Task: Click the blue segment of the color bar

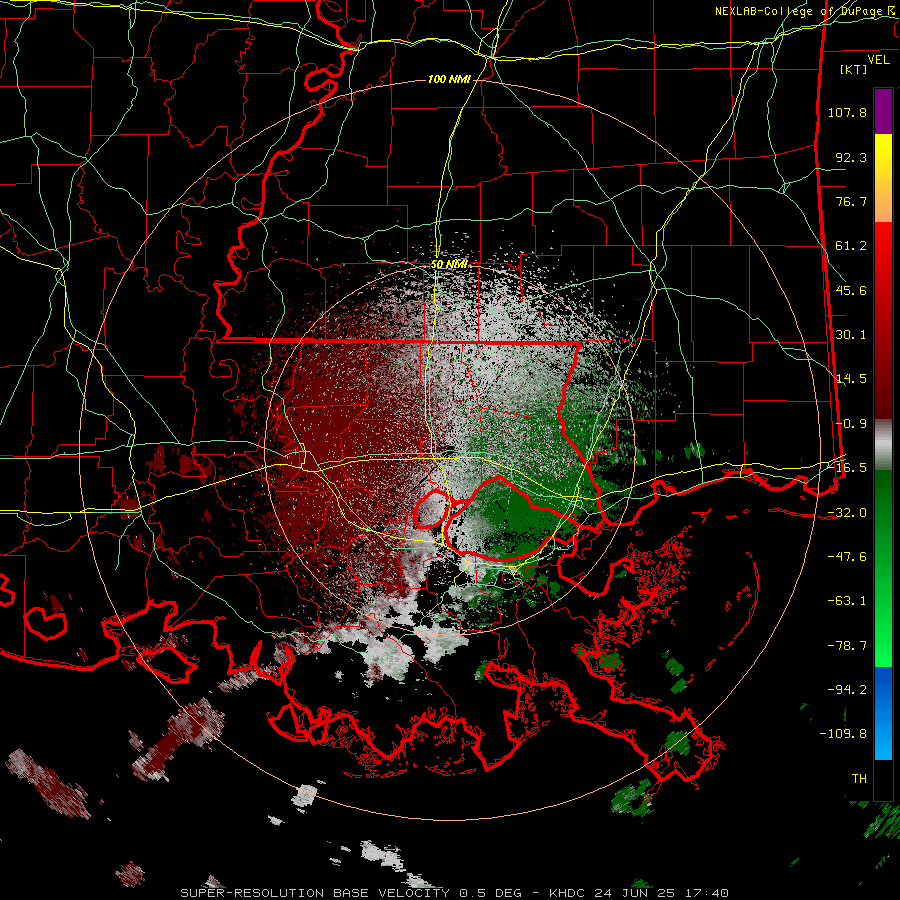Action: 883,713
